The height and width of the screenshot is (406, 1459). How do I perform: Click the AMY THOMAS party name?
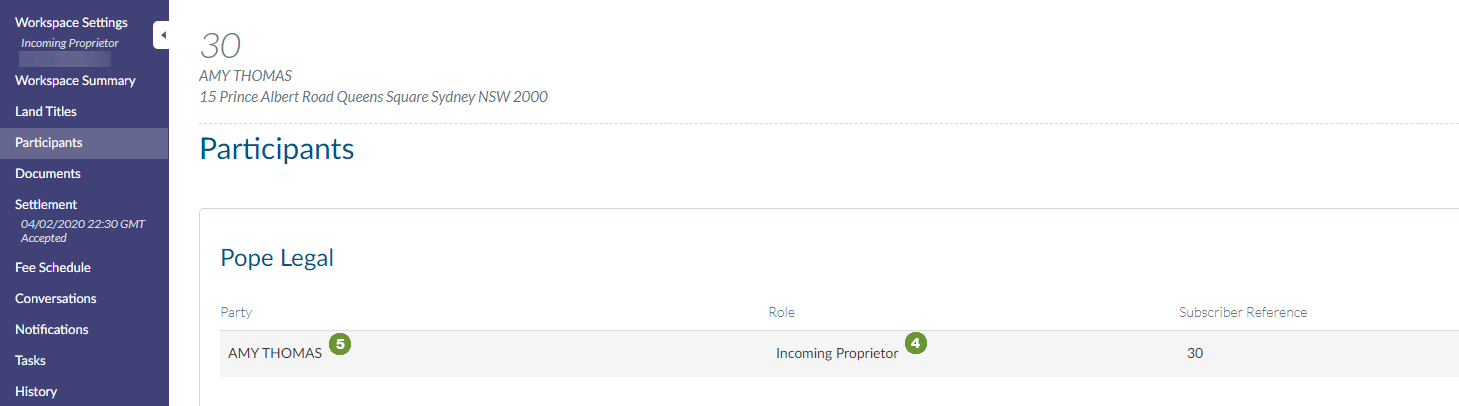[x=275, y=353]
